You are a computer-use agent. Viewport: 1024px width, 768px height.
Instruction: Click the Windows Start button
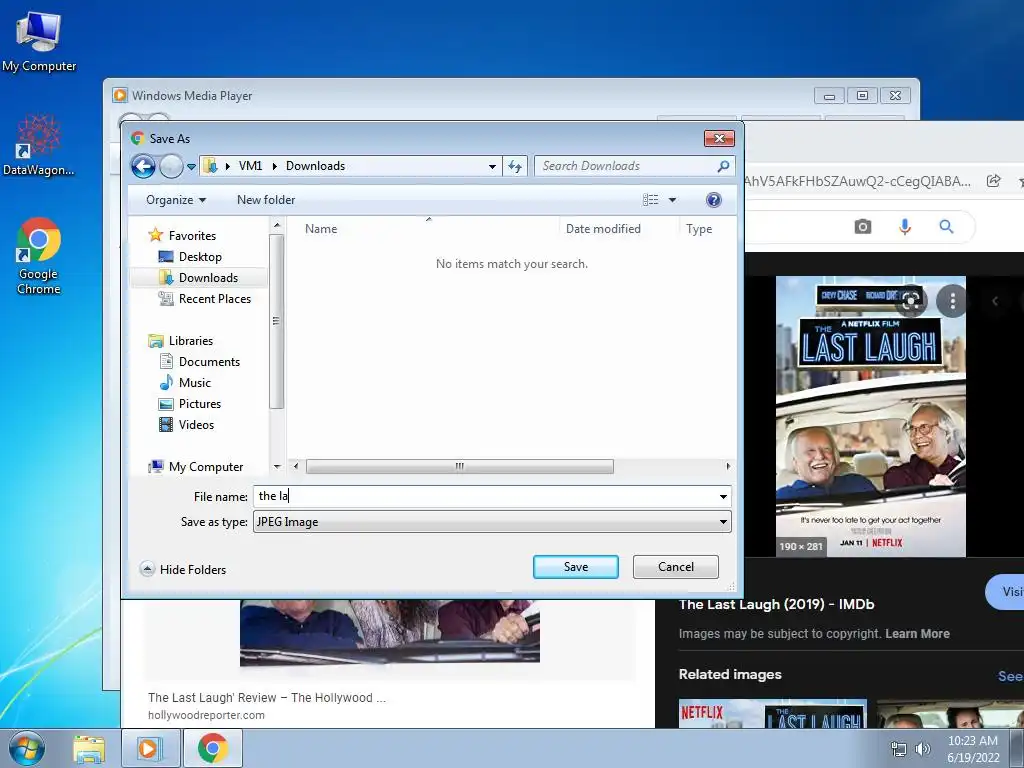point(27,748)
